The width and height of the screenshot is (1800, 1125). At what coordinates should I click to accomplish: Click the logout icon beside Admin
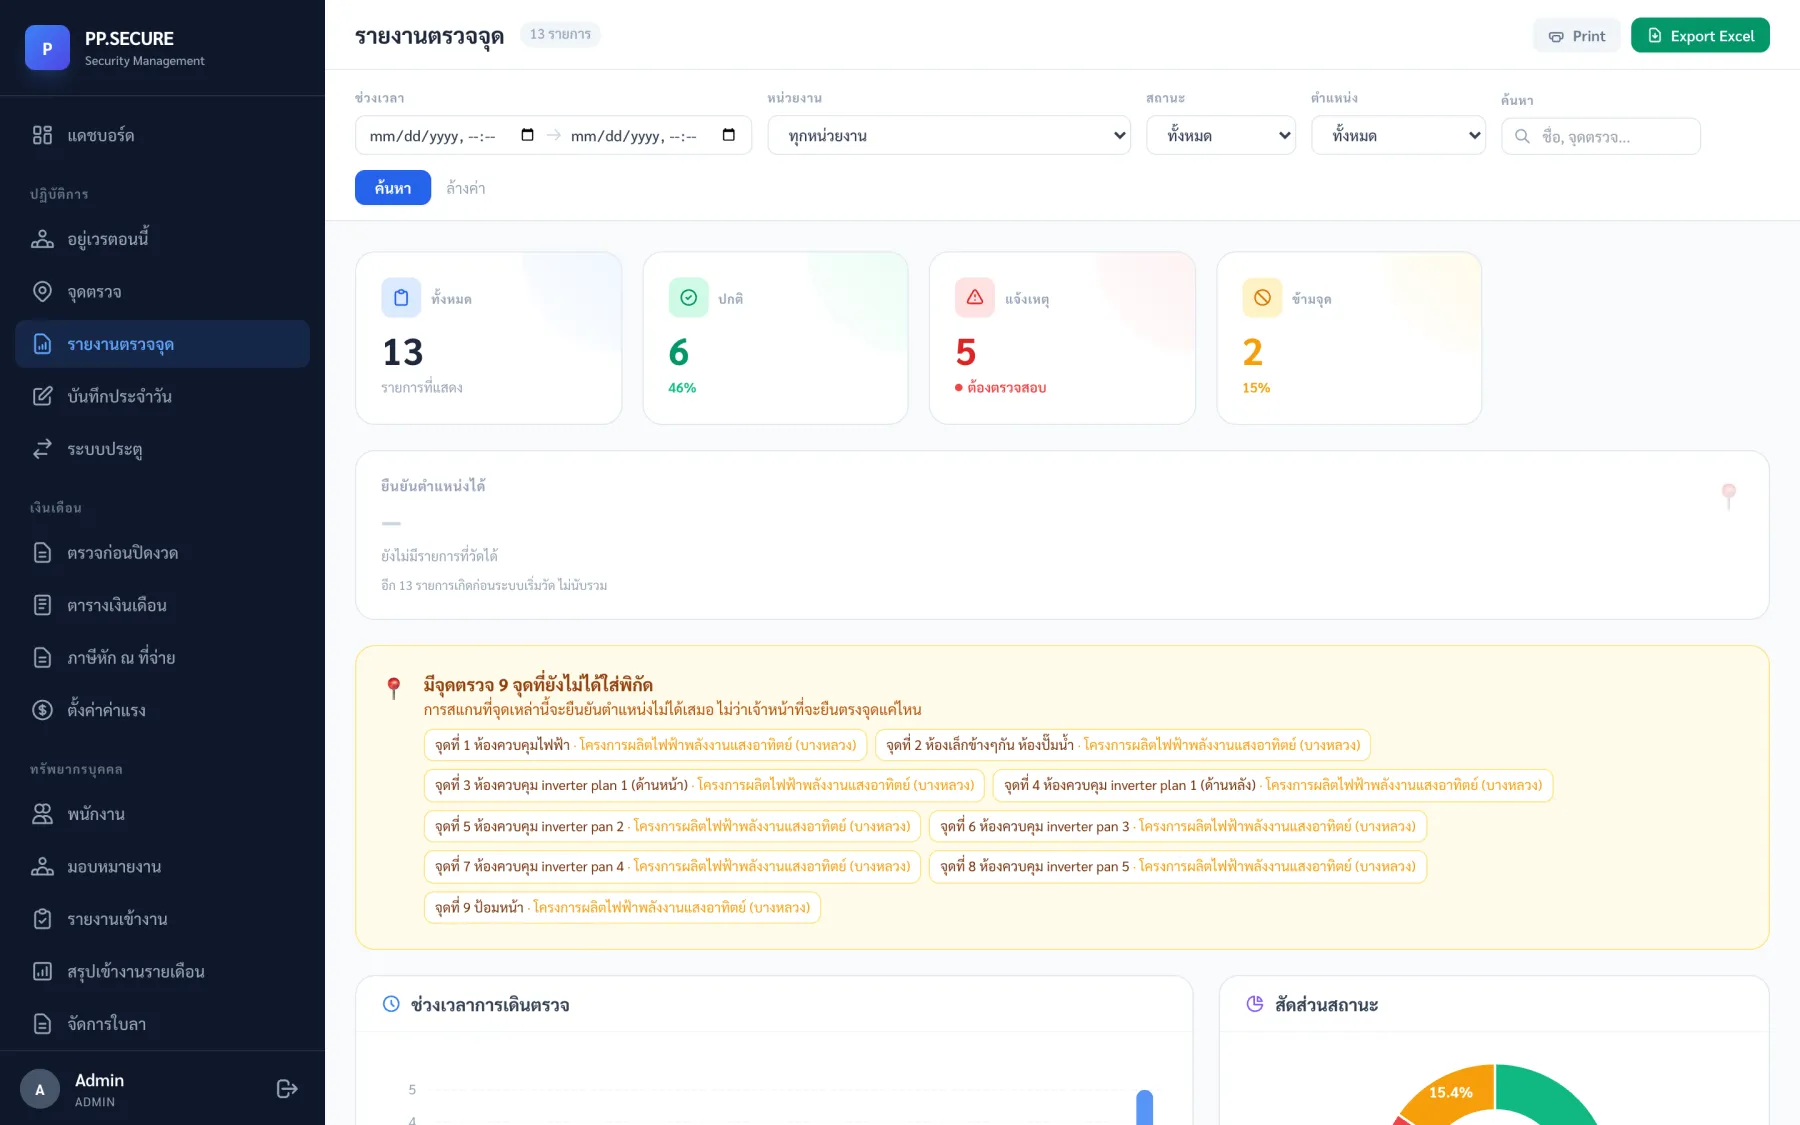pyautogui.click(x=287, y=1088)
